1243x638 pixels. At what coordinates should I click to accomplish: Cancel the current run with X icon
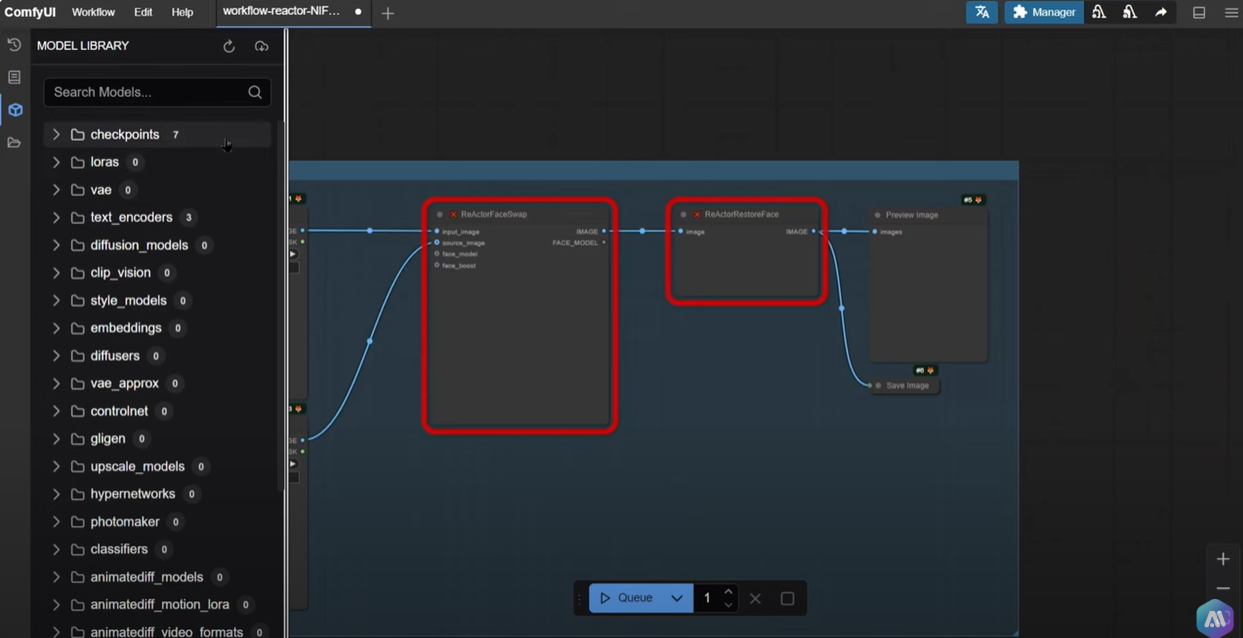pos(755,598)
